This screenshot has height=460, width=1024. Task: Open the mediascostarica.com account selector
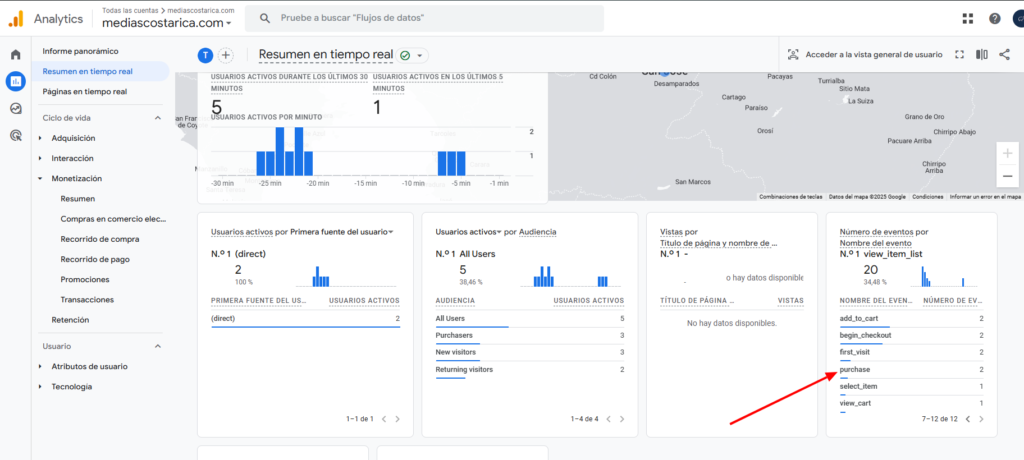pos(168,22)
